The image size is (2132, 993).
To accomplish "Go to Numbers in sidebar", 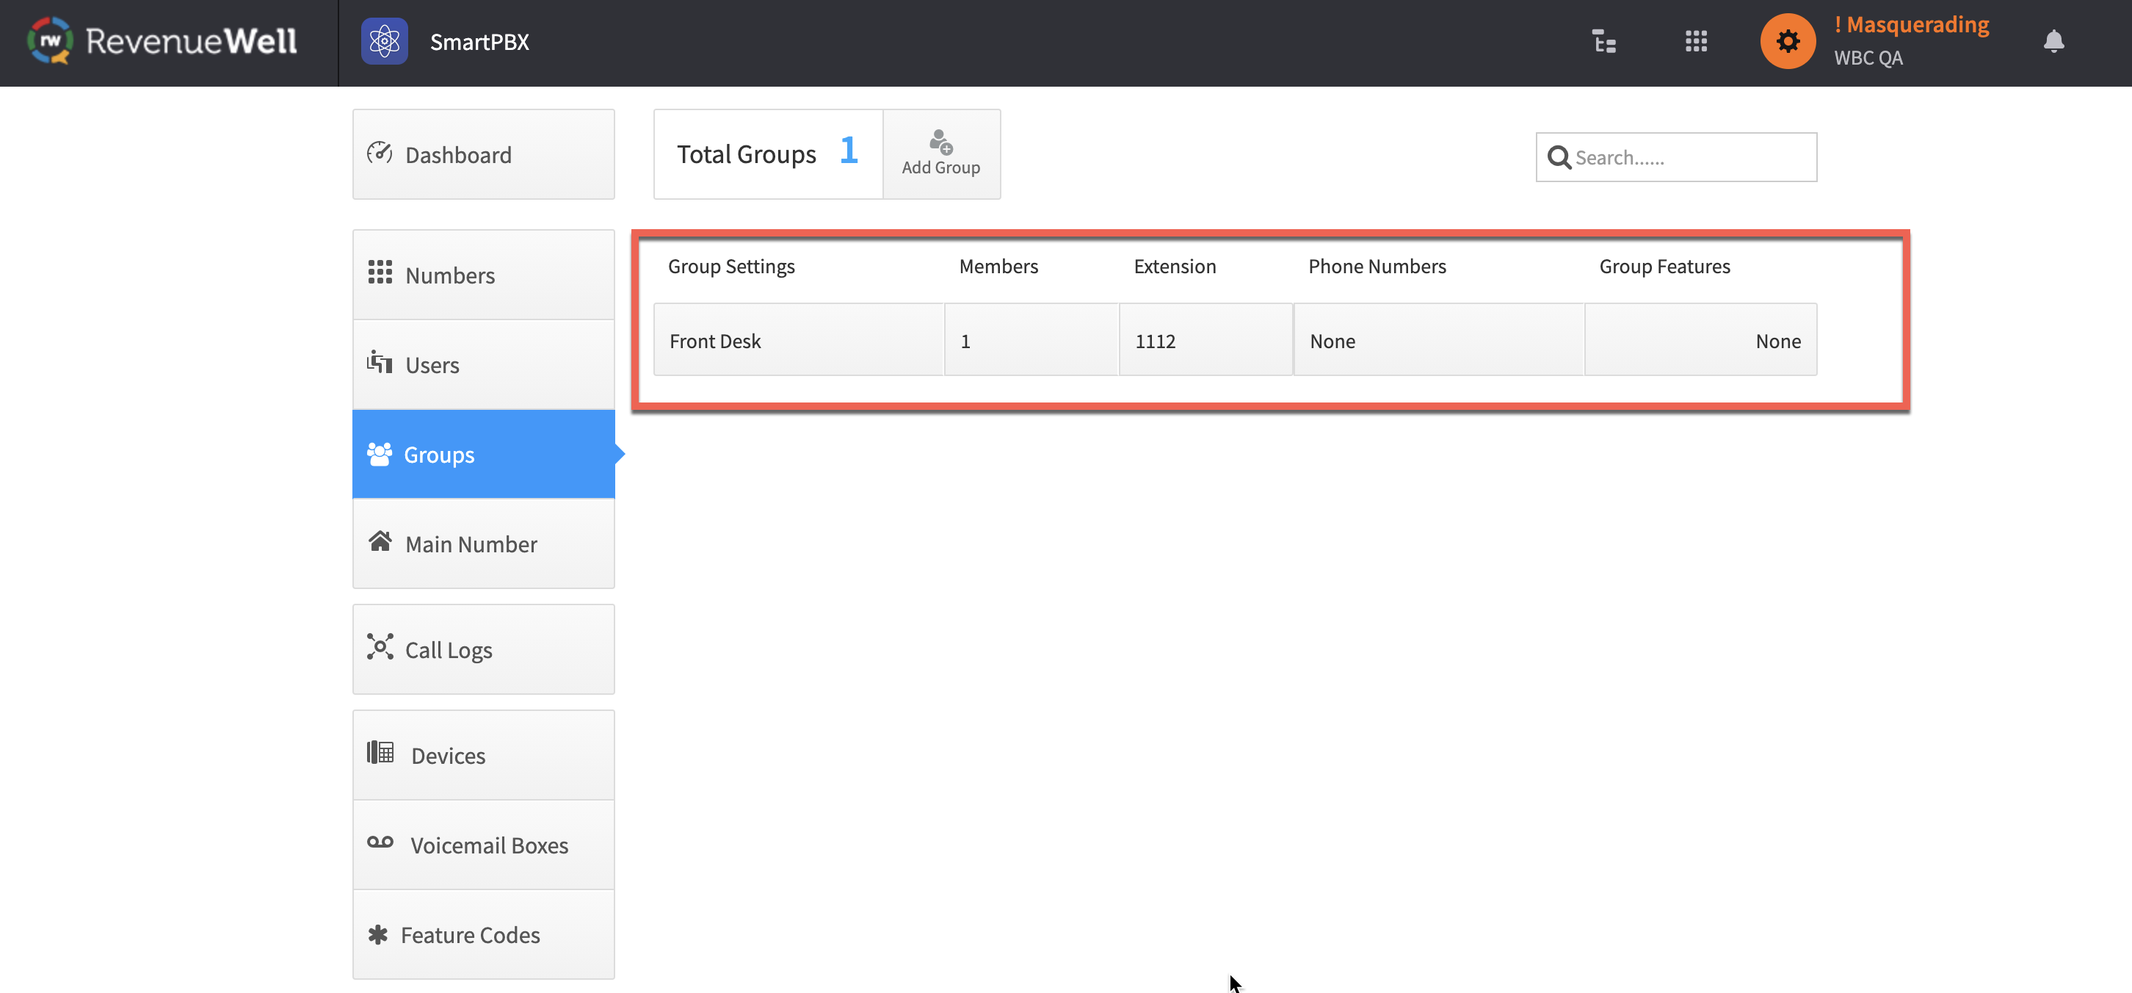I will (x=483, y=275).
